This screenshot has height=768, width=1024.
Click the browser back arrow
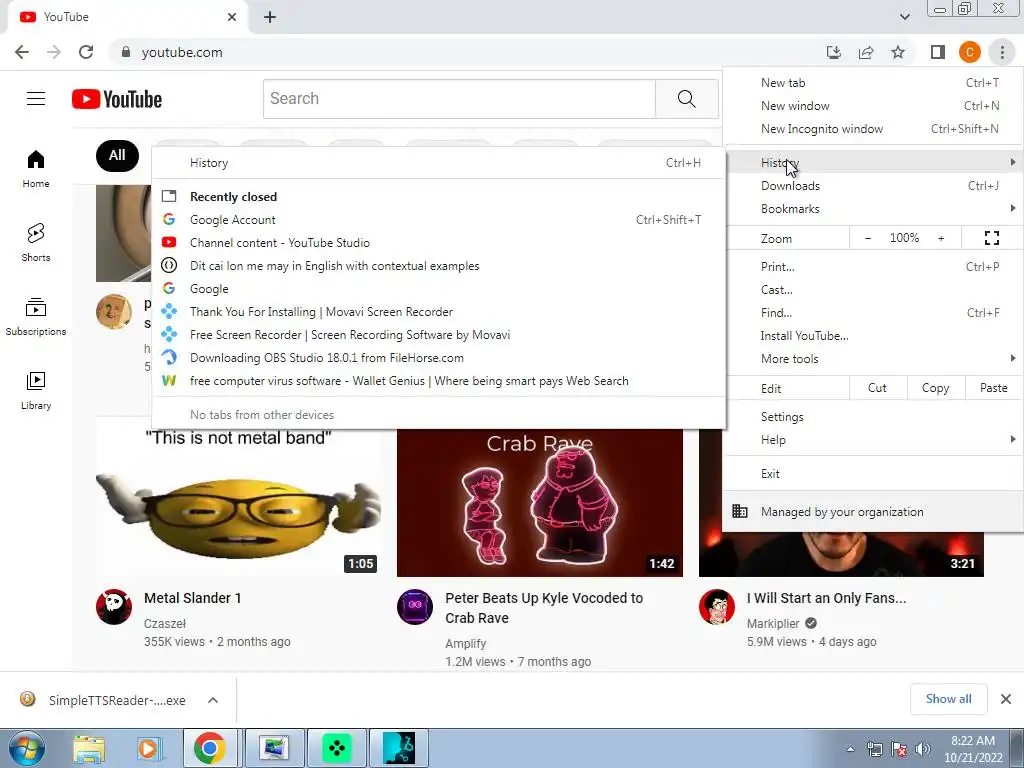click(x=22, y=52)
